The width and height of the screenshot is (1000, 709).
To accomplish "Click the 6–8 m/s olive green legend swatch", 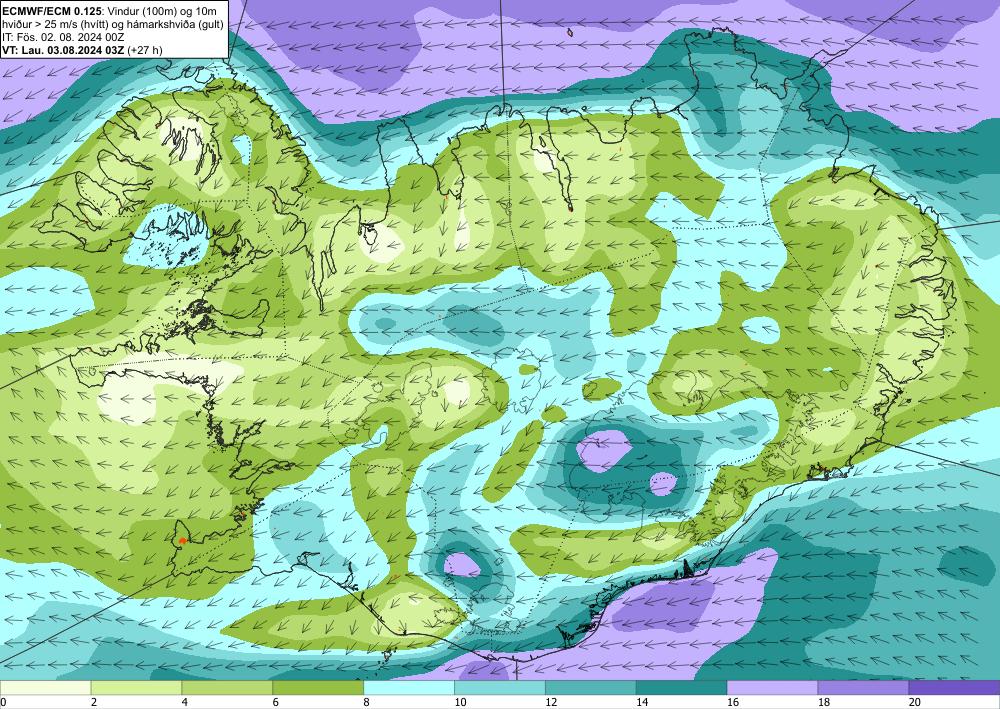I will tap(318, 688).
